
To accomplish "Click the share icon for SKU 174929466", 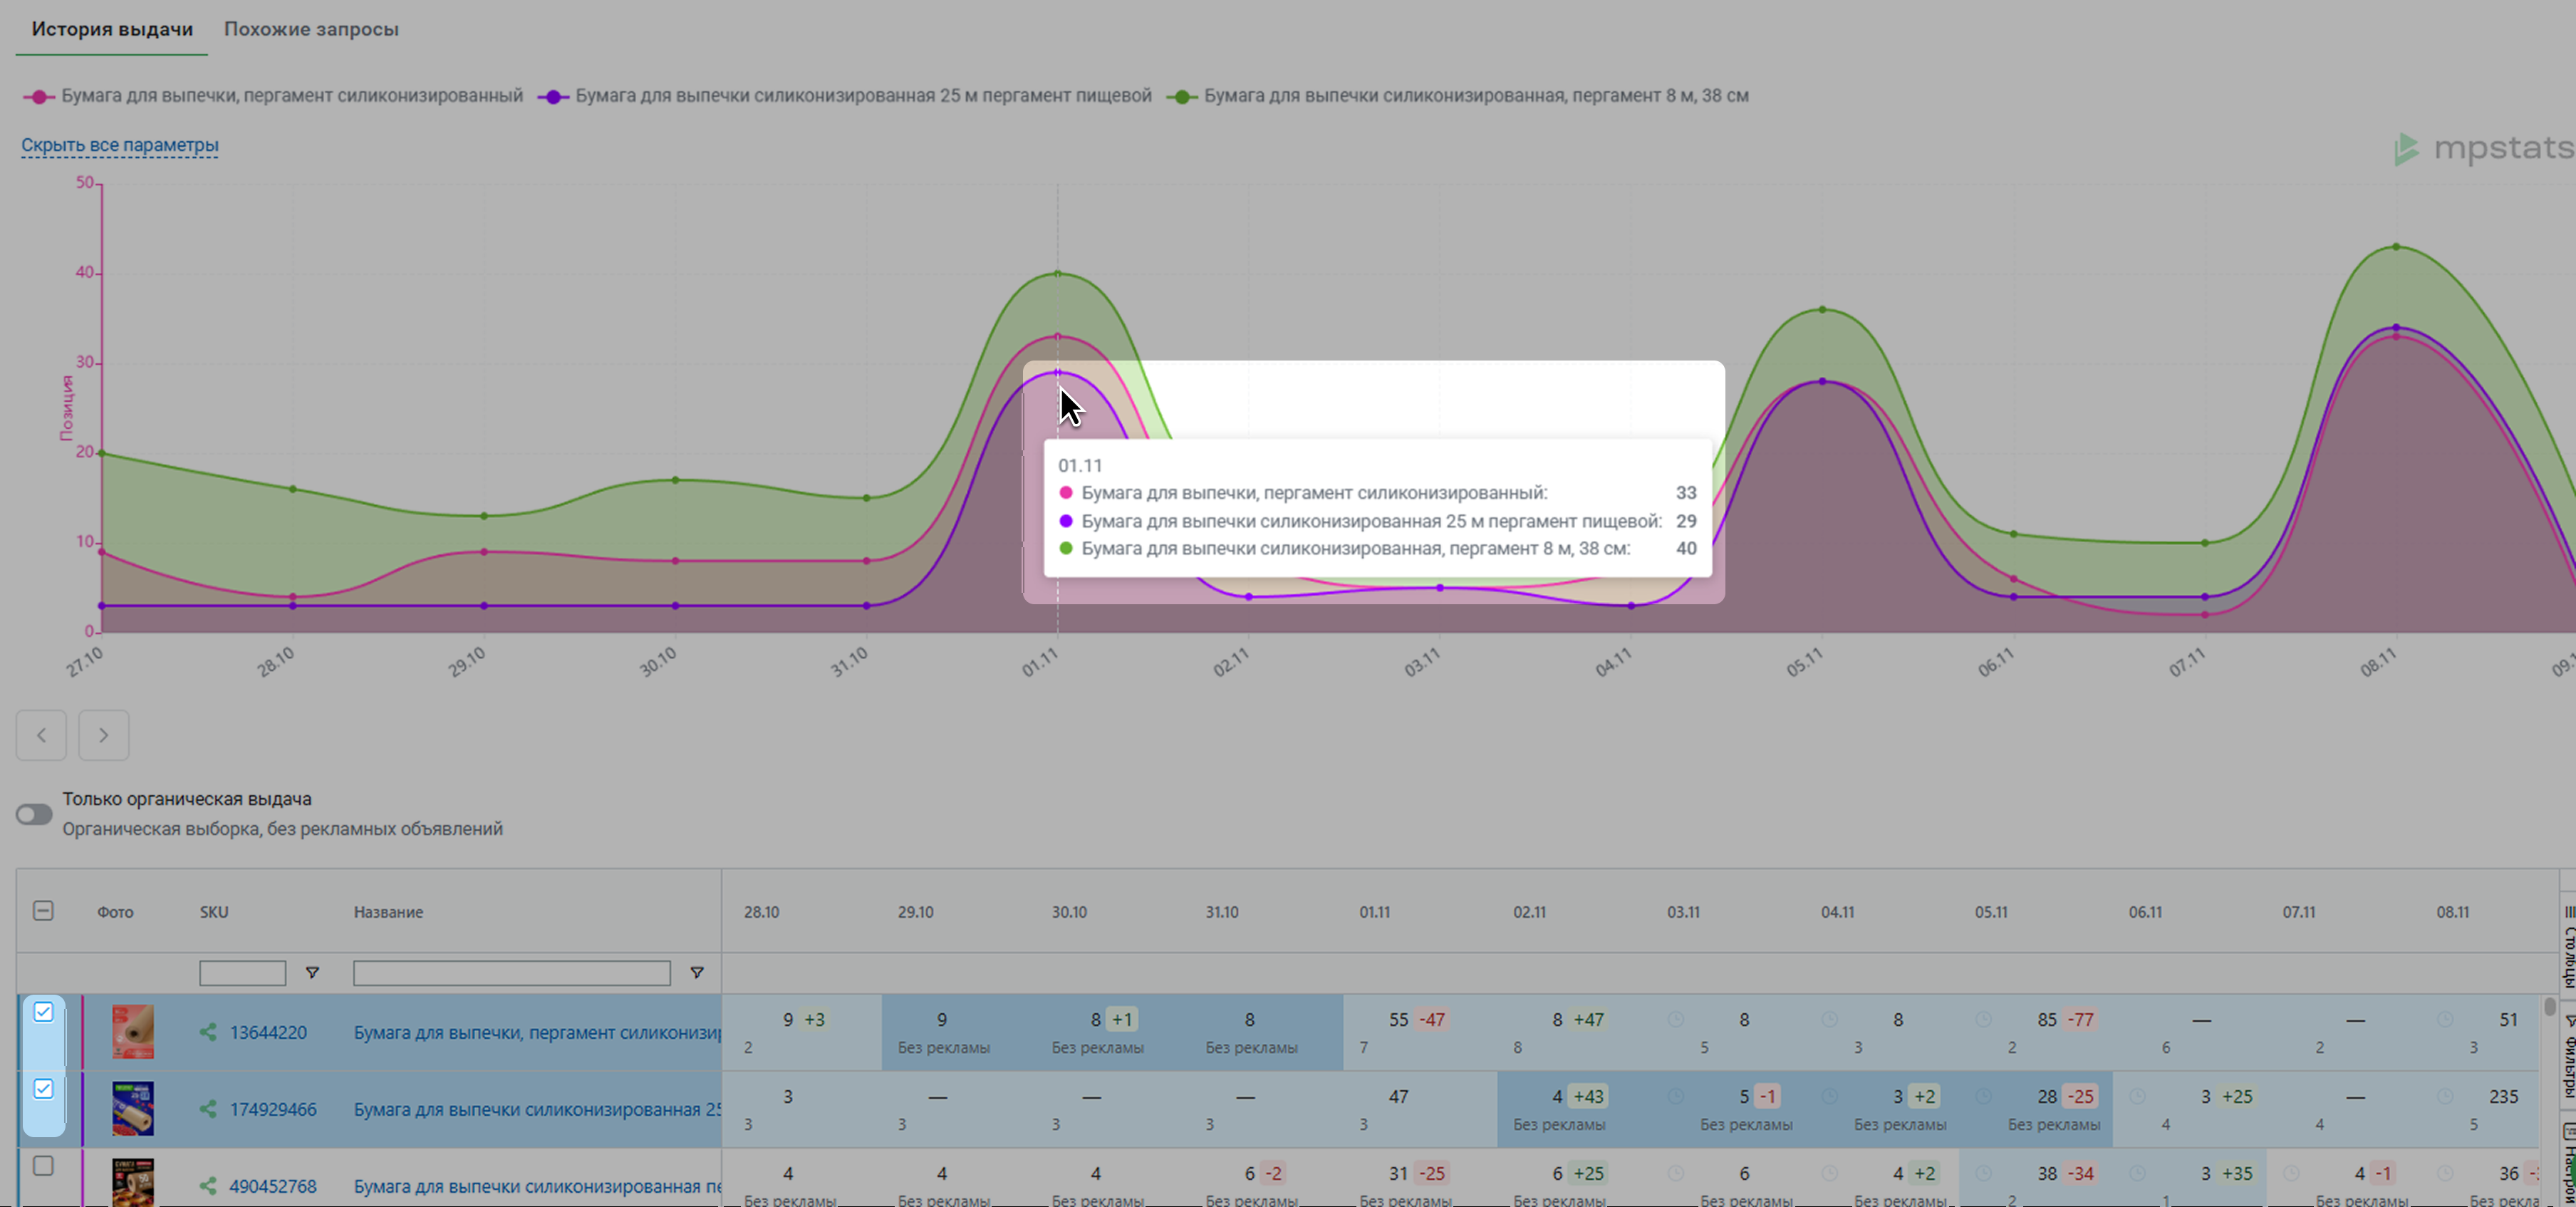I will coord(208,1109).
